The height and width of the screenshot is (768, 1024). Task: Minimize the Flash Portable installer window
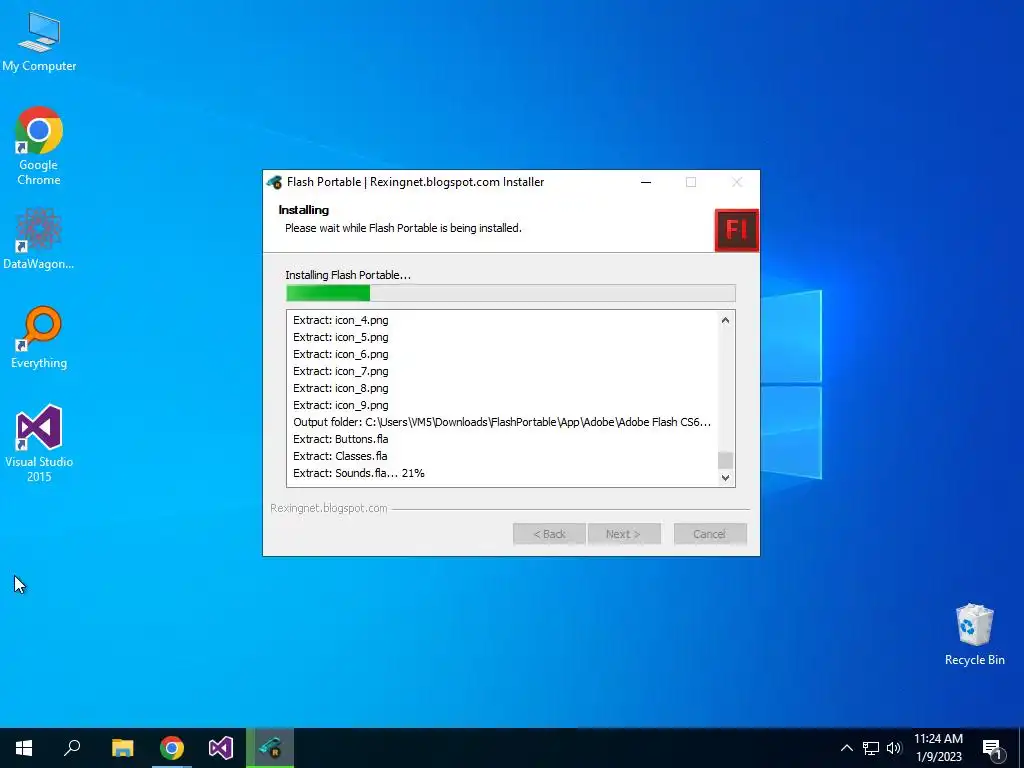[x=646, y=182]
